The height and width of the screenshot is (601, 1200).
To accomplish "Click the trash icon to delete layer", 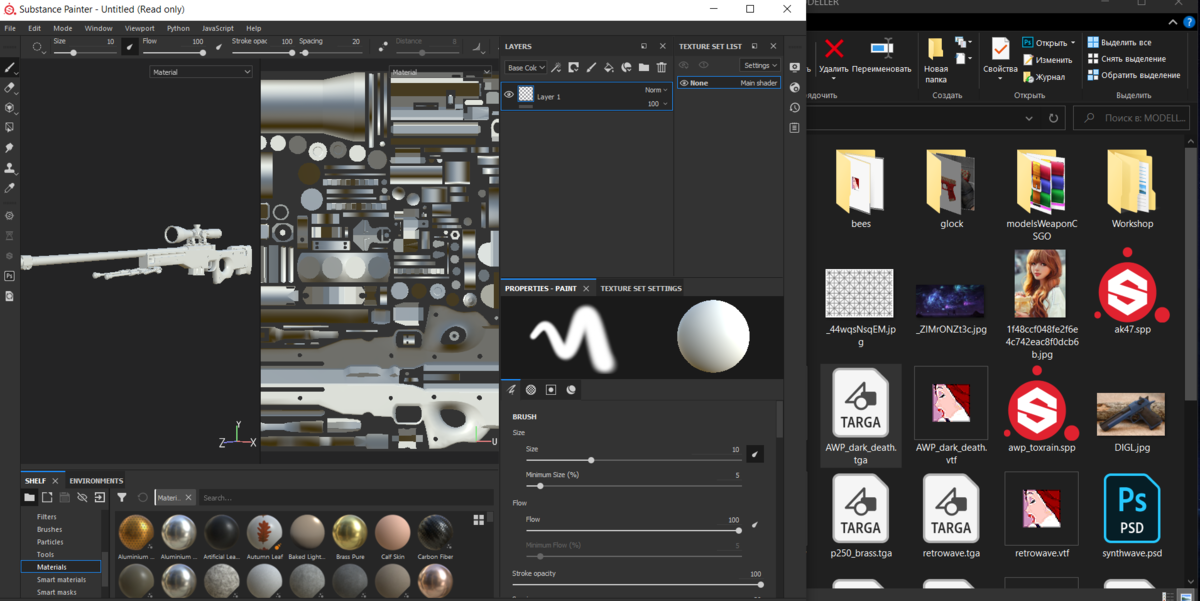I will [661, 68].
